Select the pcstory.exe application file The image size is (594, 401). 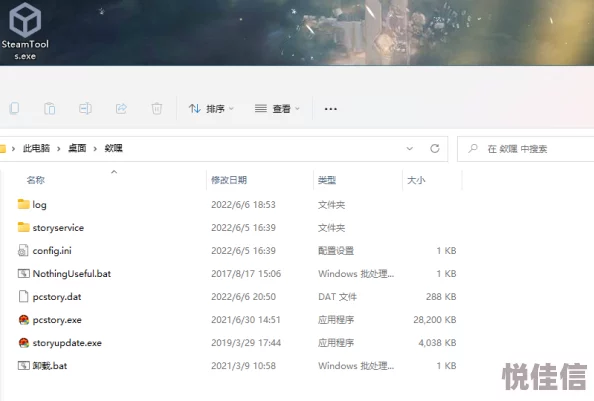tap(57, 320)
